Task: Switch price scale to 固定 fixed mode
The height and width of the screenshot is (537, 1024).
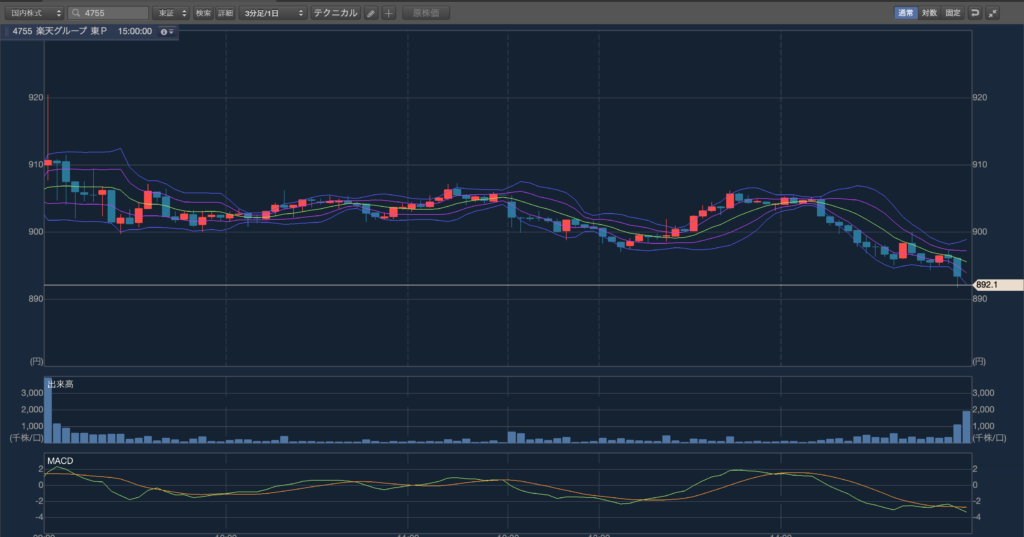Action: [x=953, y=13]
